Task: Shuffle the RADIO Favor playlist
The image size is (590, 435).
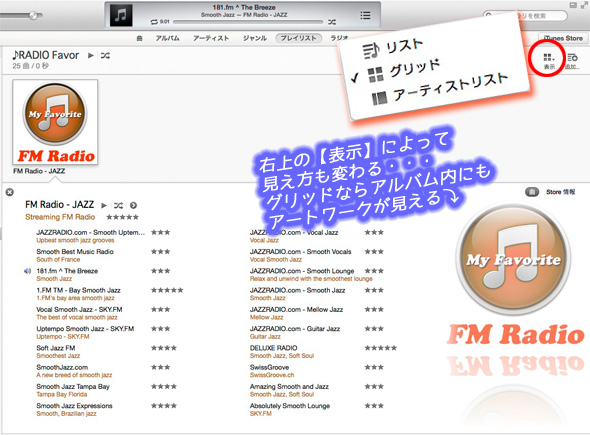Action: click(x=105, y=56)
